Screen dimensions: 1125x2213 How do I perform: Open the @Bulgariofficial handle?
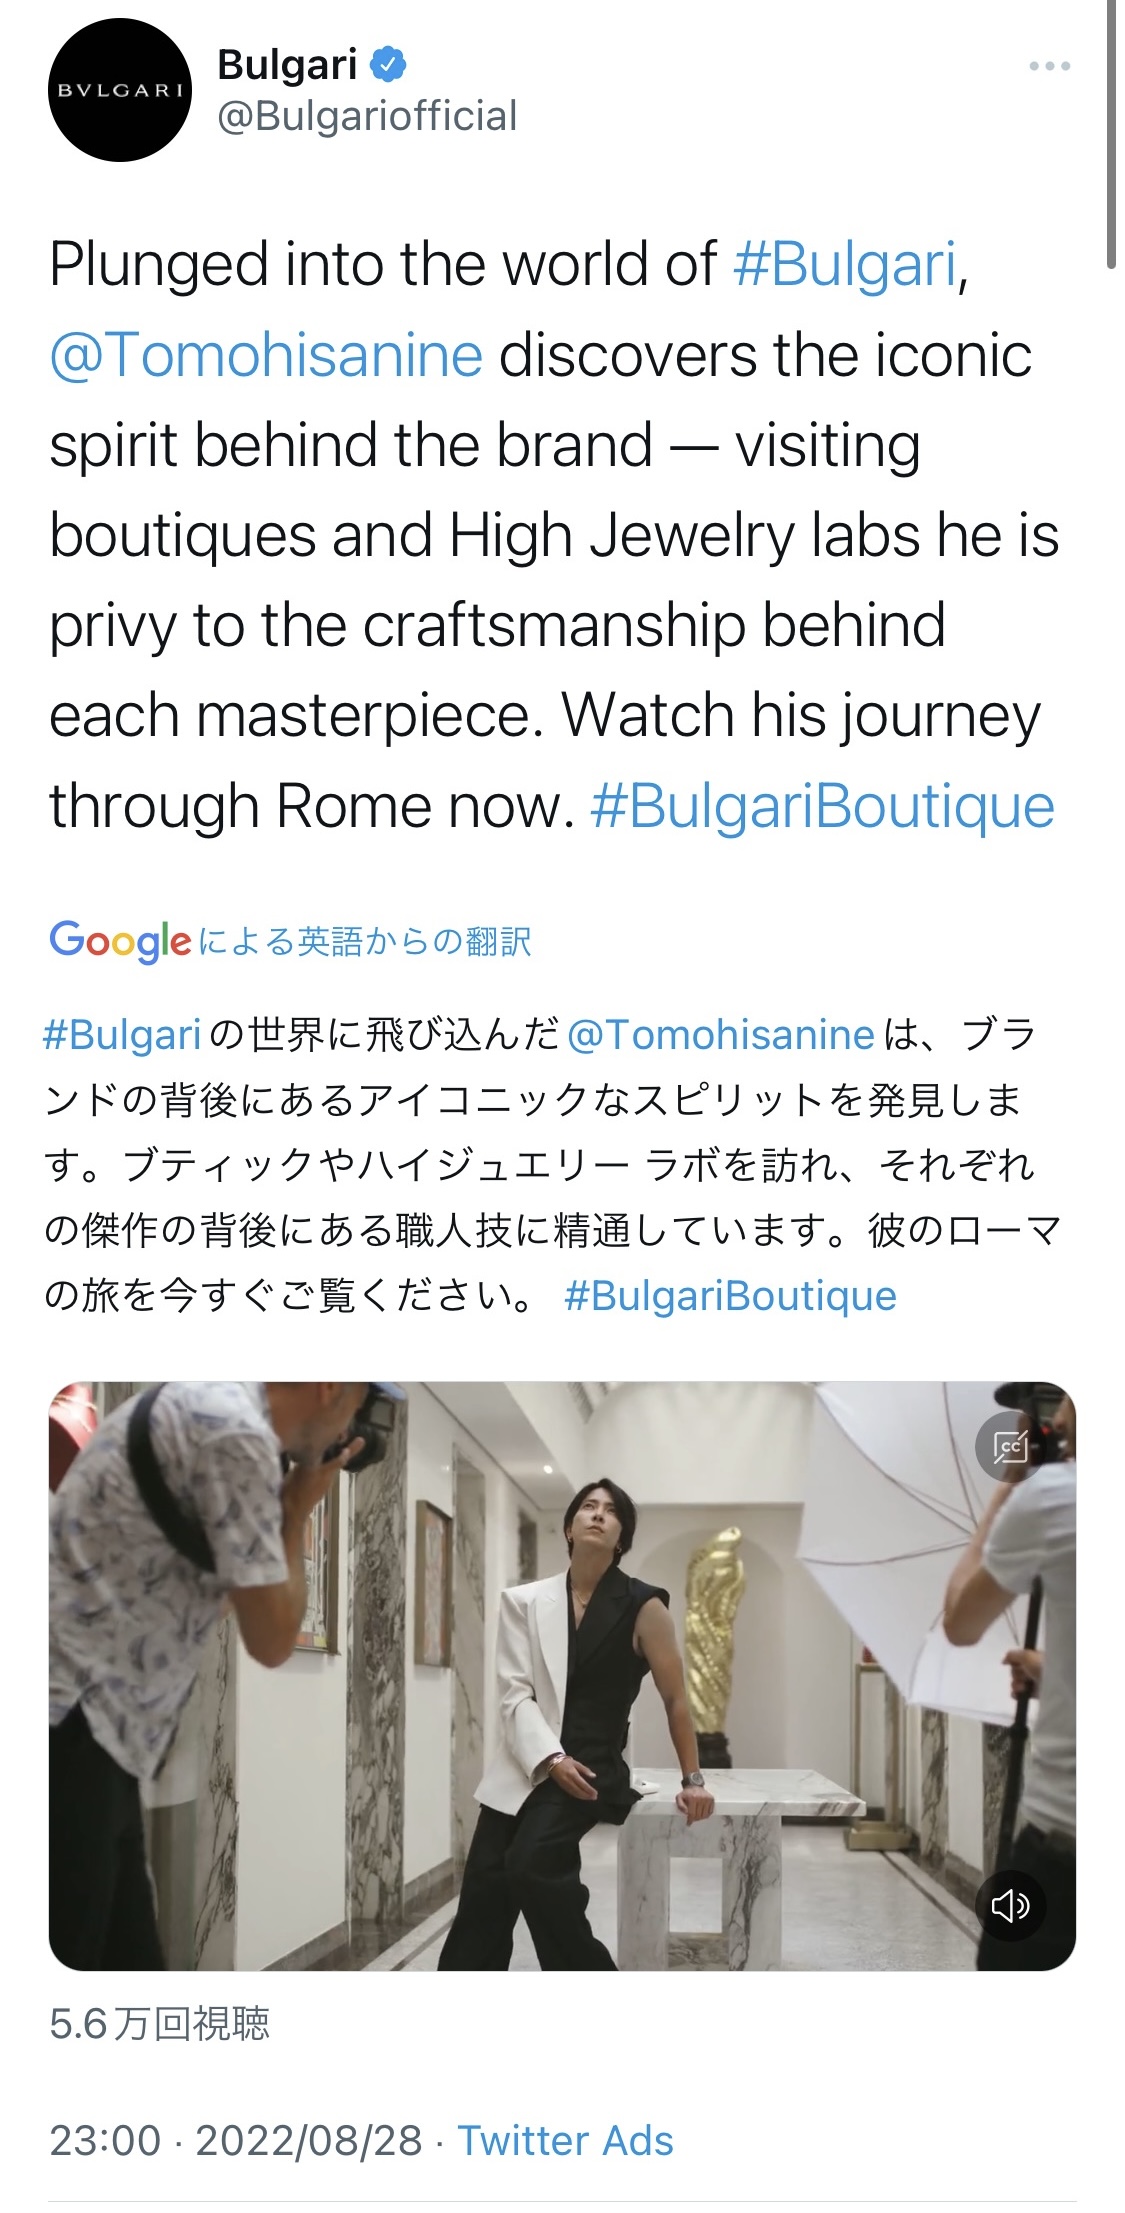tap(367, 116)
